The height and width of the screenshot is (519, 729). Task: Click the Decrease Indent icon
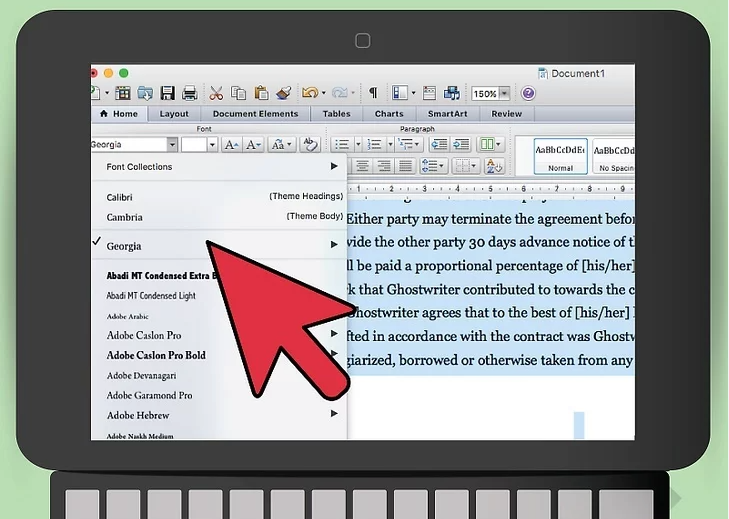pyautogui.click(x=439, y=145)
